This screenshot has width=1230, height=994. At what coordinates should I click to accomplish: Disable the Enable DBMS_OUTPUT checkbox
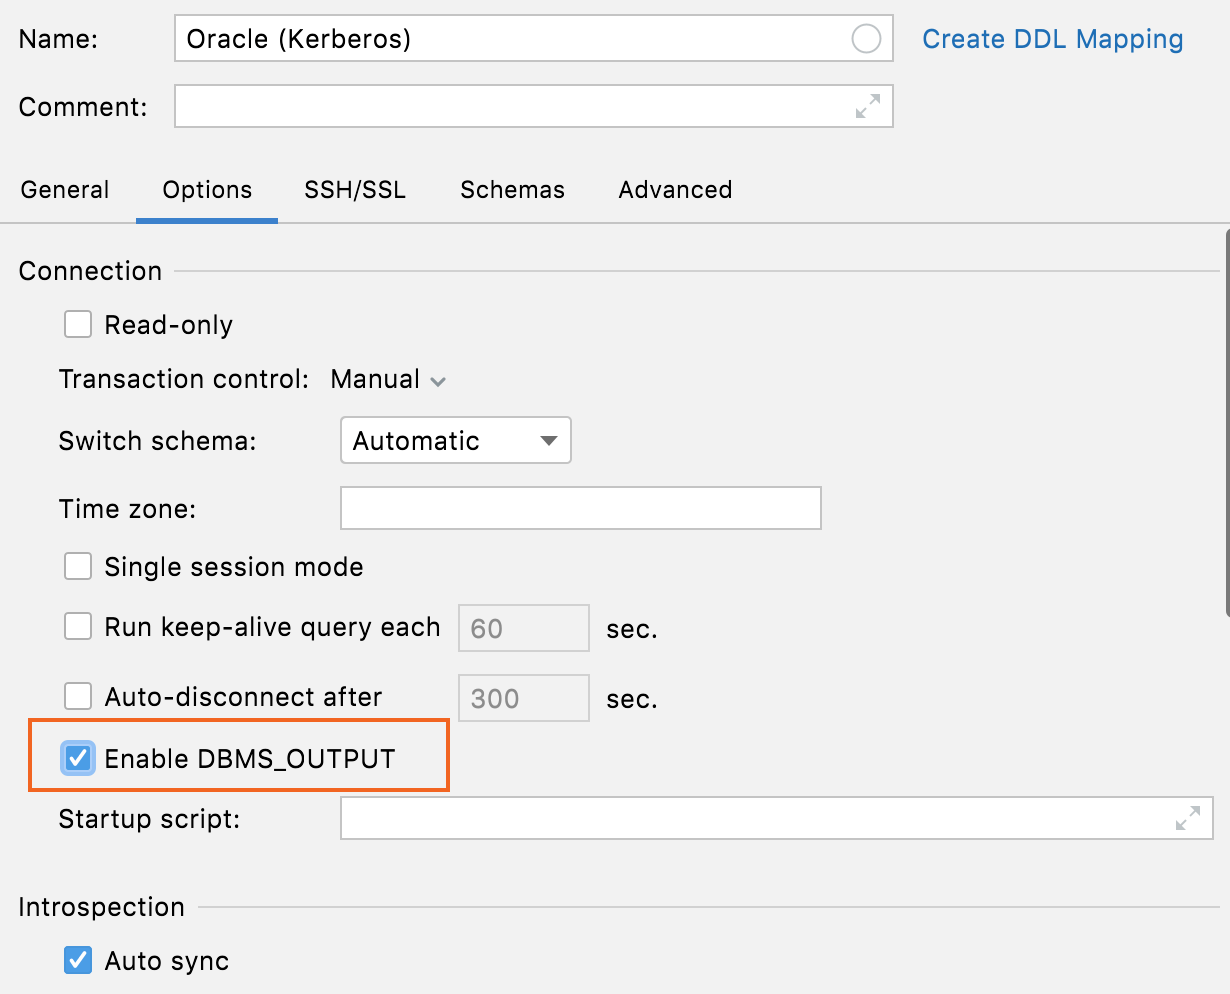point(77,757)
